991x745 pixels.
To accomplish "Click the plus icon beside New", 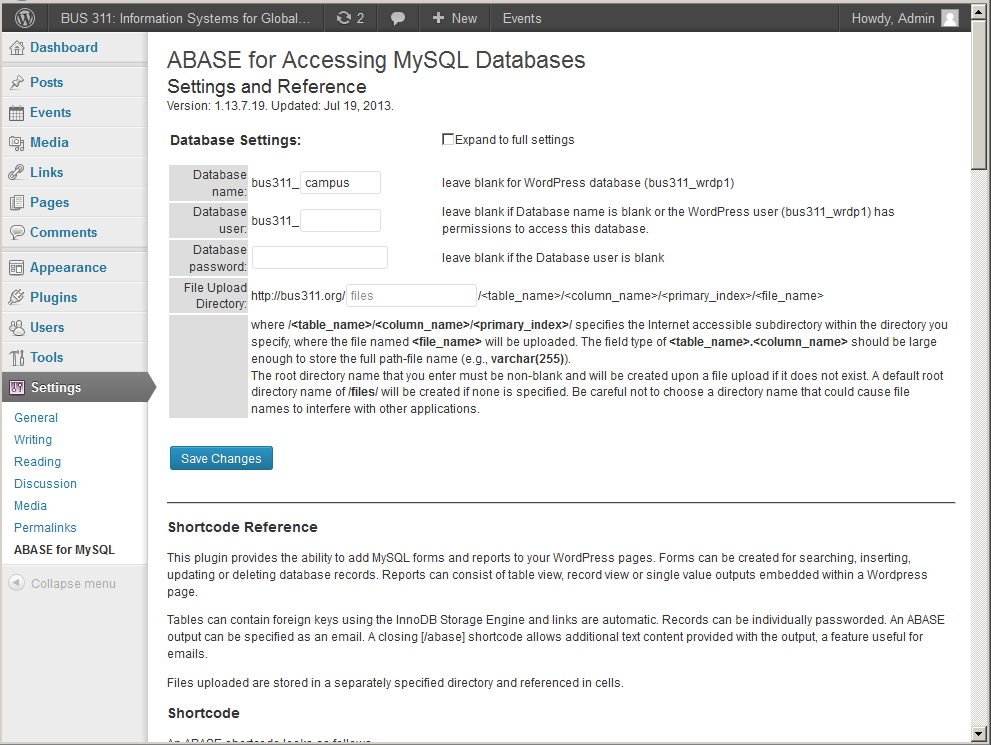I will tap(438, 18).
